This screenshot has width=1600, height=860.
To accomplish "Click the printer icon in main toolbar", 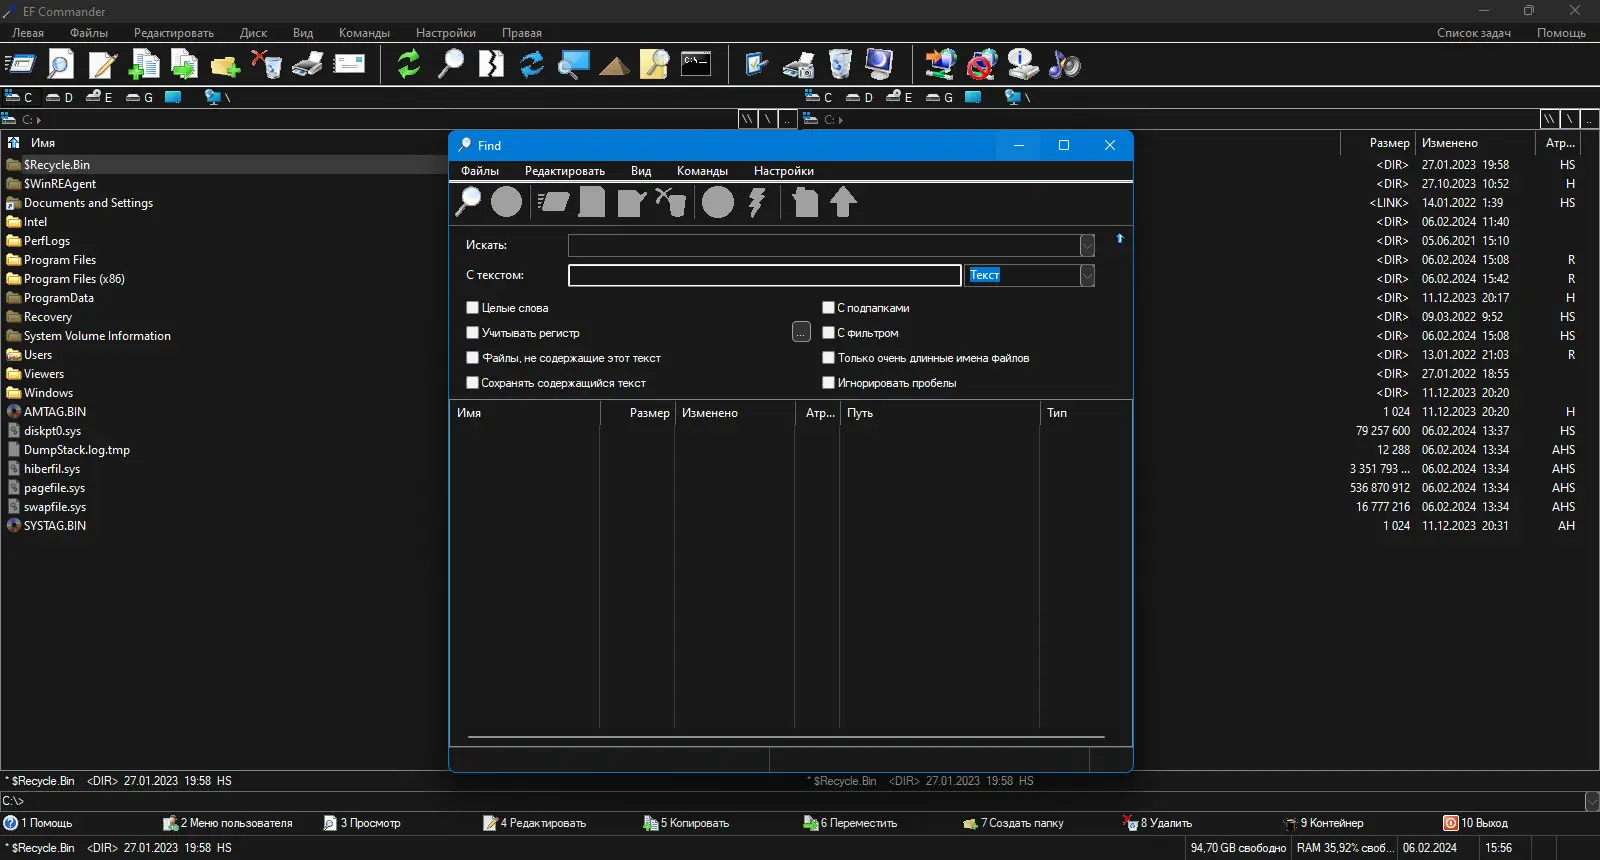I will [x=307, y=65].
